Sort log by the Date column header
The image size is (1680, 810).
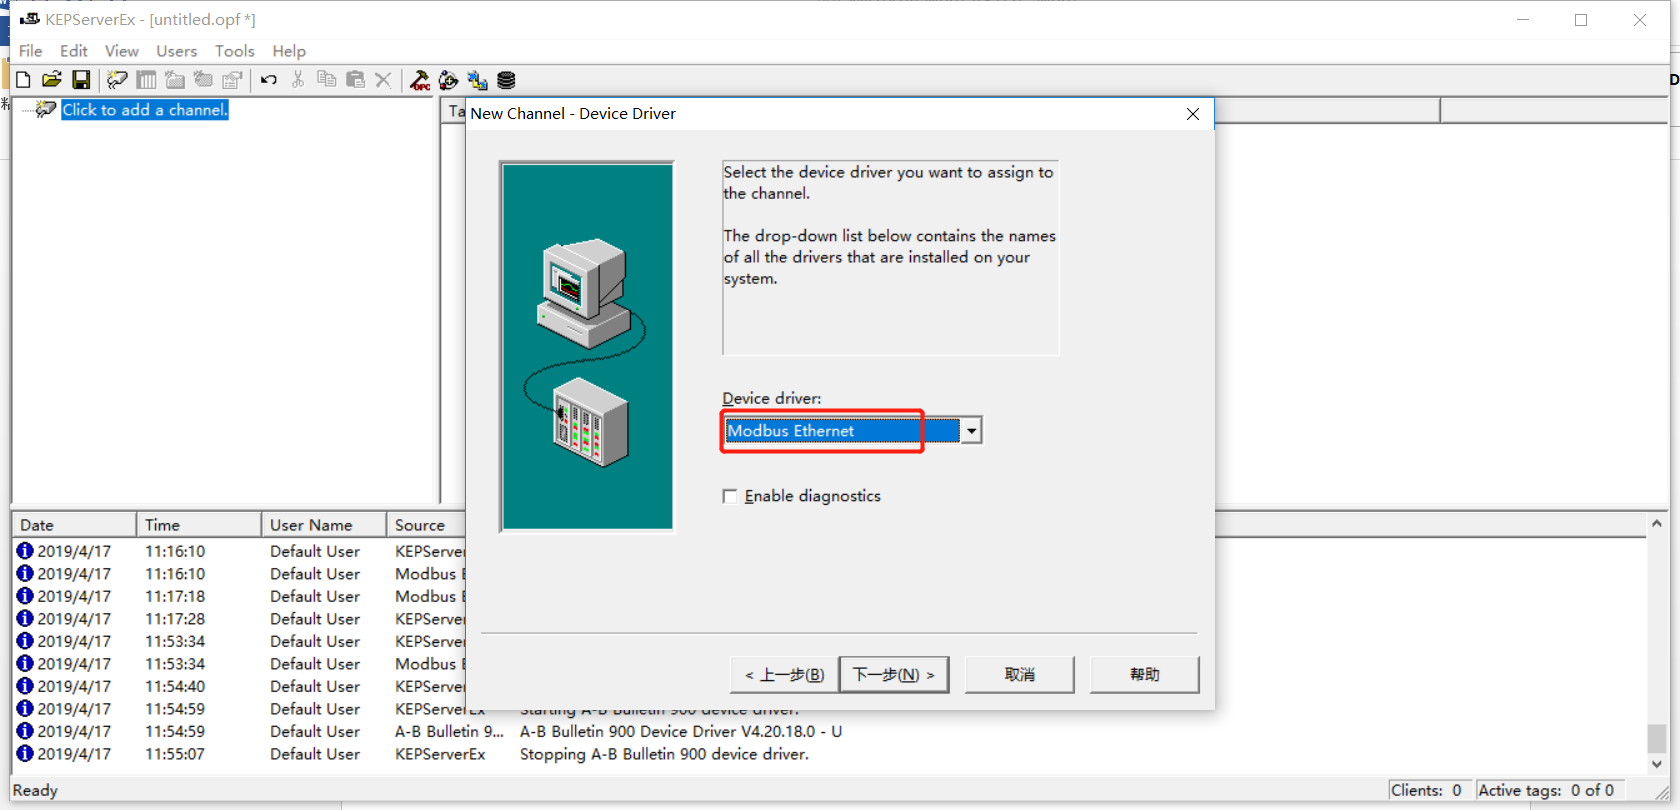(x=74, y=525)
